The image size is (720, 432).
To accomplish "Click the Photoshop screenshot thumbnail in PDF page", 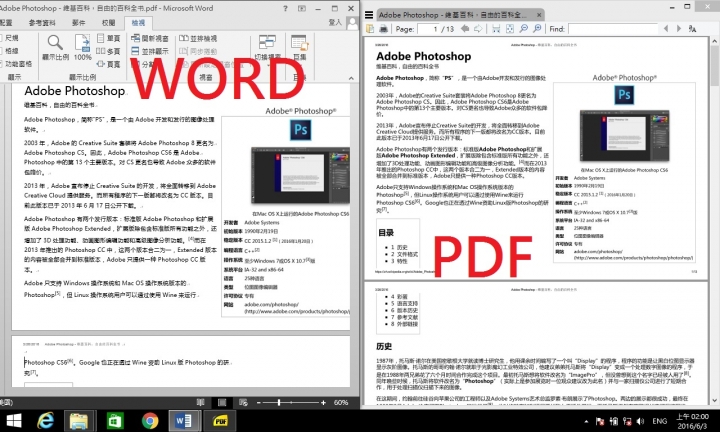I will (624, 136).
